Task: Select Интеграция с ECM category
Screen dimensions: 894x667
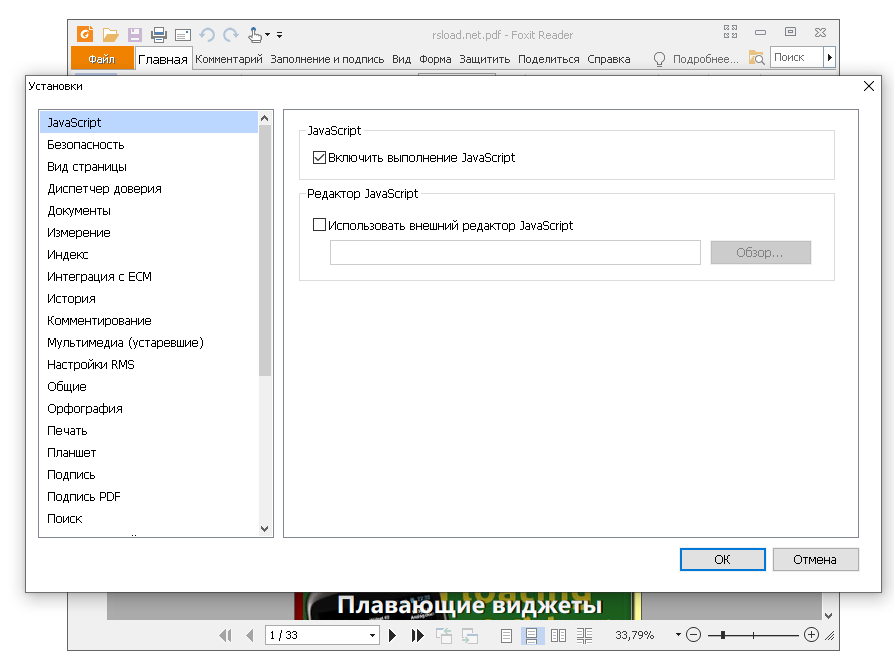Action: pyautogui.click(x=149, y=276)
